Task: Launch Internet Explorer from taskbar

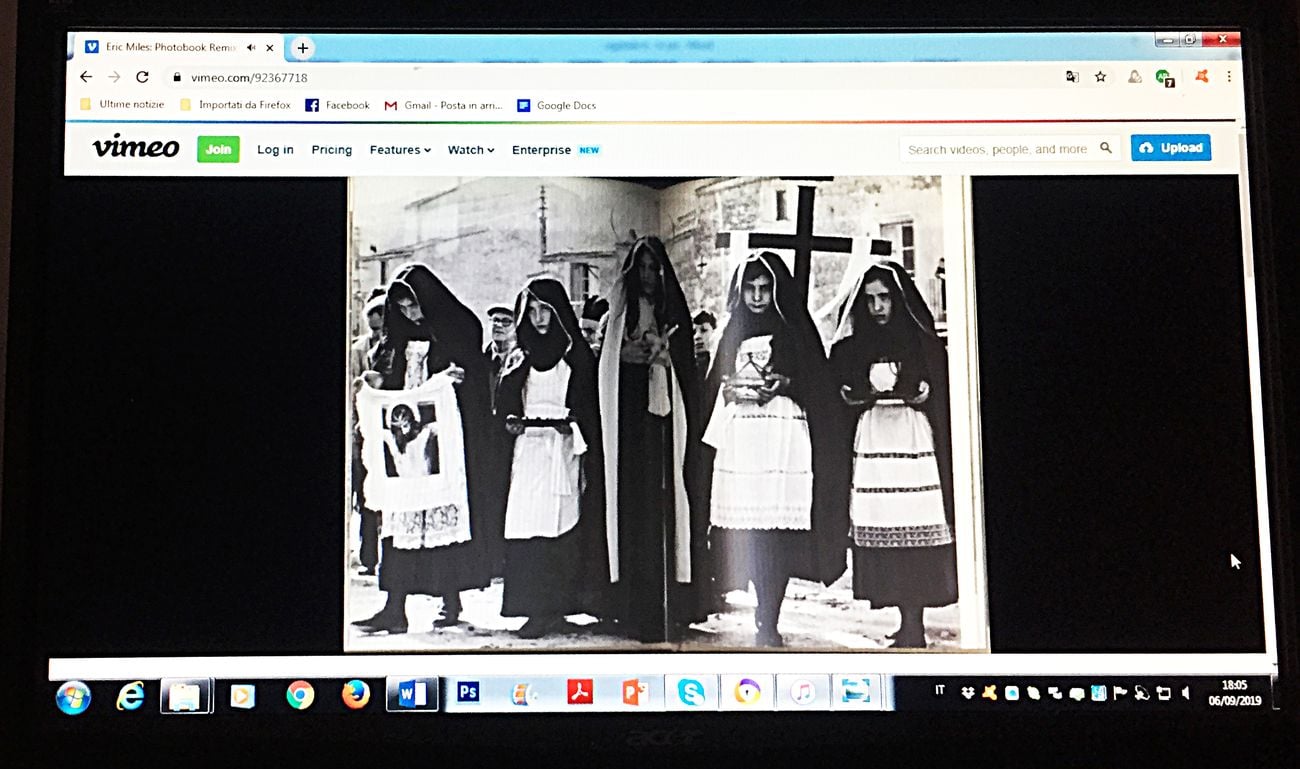Action: [x=130, y=696]
